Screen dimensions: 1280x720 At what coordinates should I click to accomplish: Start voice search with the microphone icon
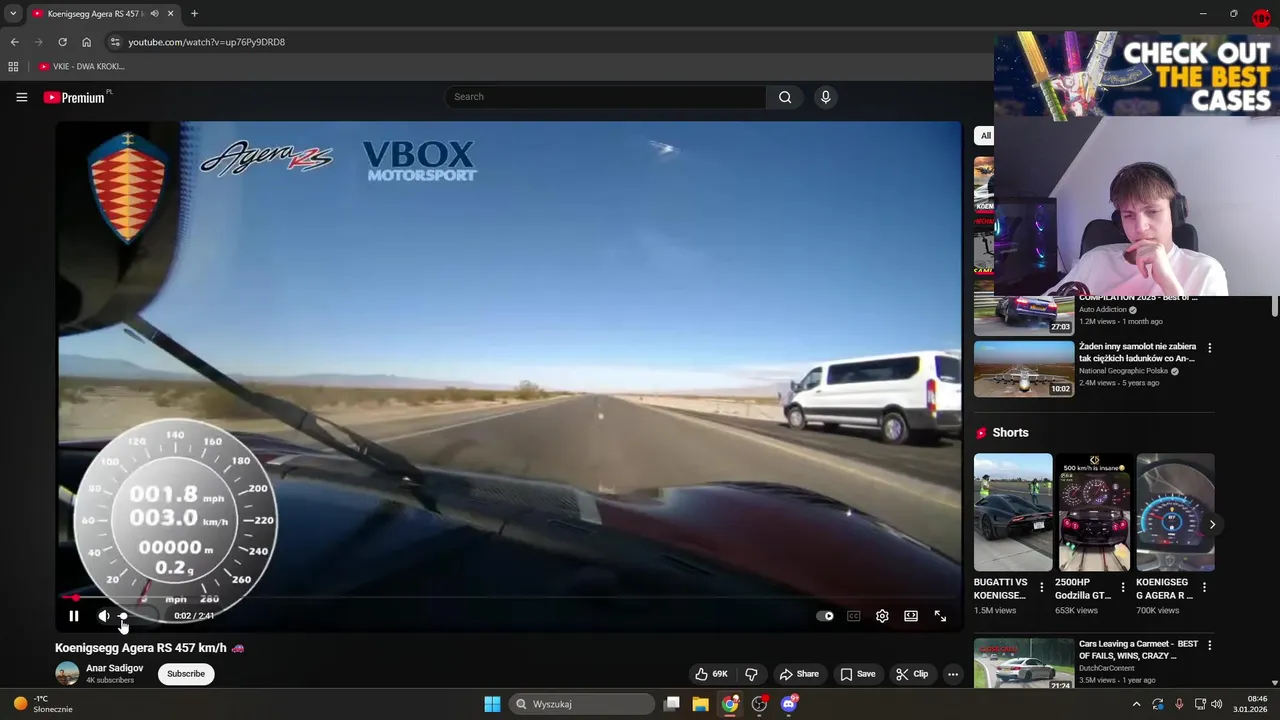[x=825, y=97]
